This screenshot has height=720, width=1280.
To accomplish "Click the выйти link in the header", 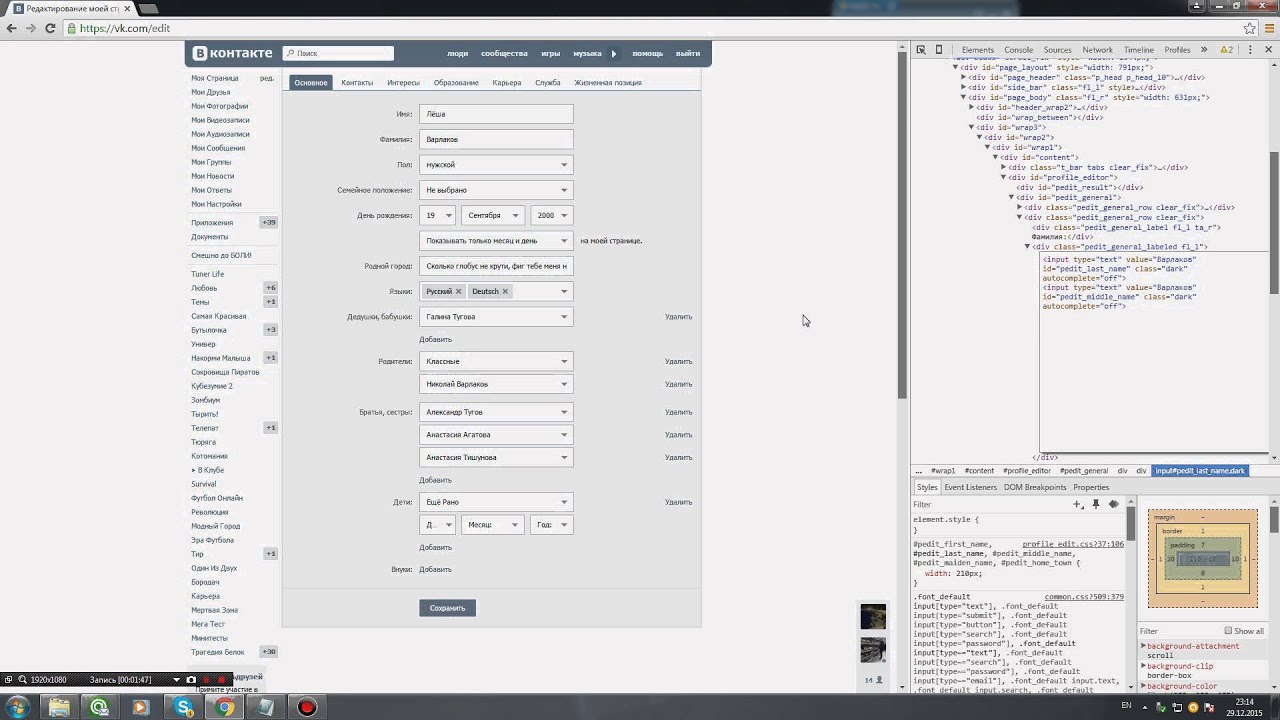I will pyautogui.click(x=687, y=53).
